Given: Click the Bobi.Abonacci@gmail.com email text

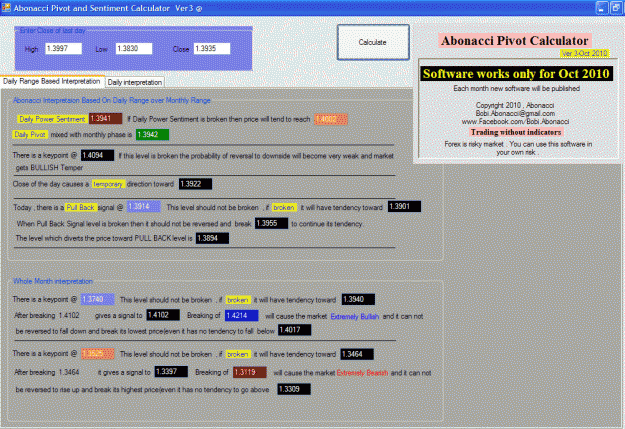Looking at the screenshot, I should (x=515, y=114).
